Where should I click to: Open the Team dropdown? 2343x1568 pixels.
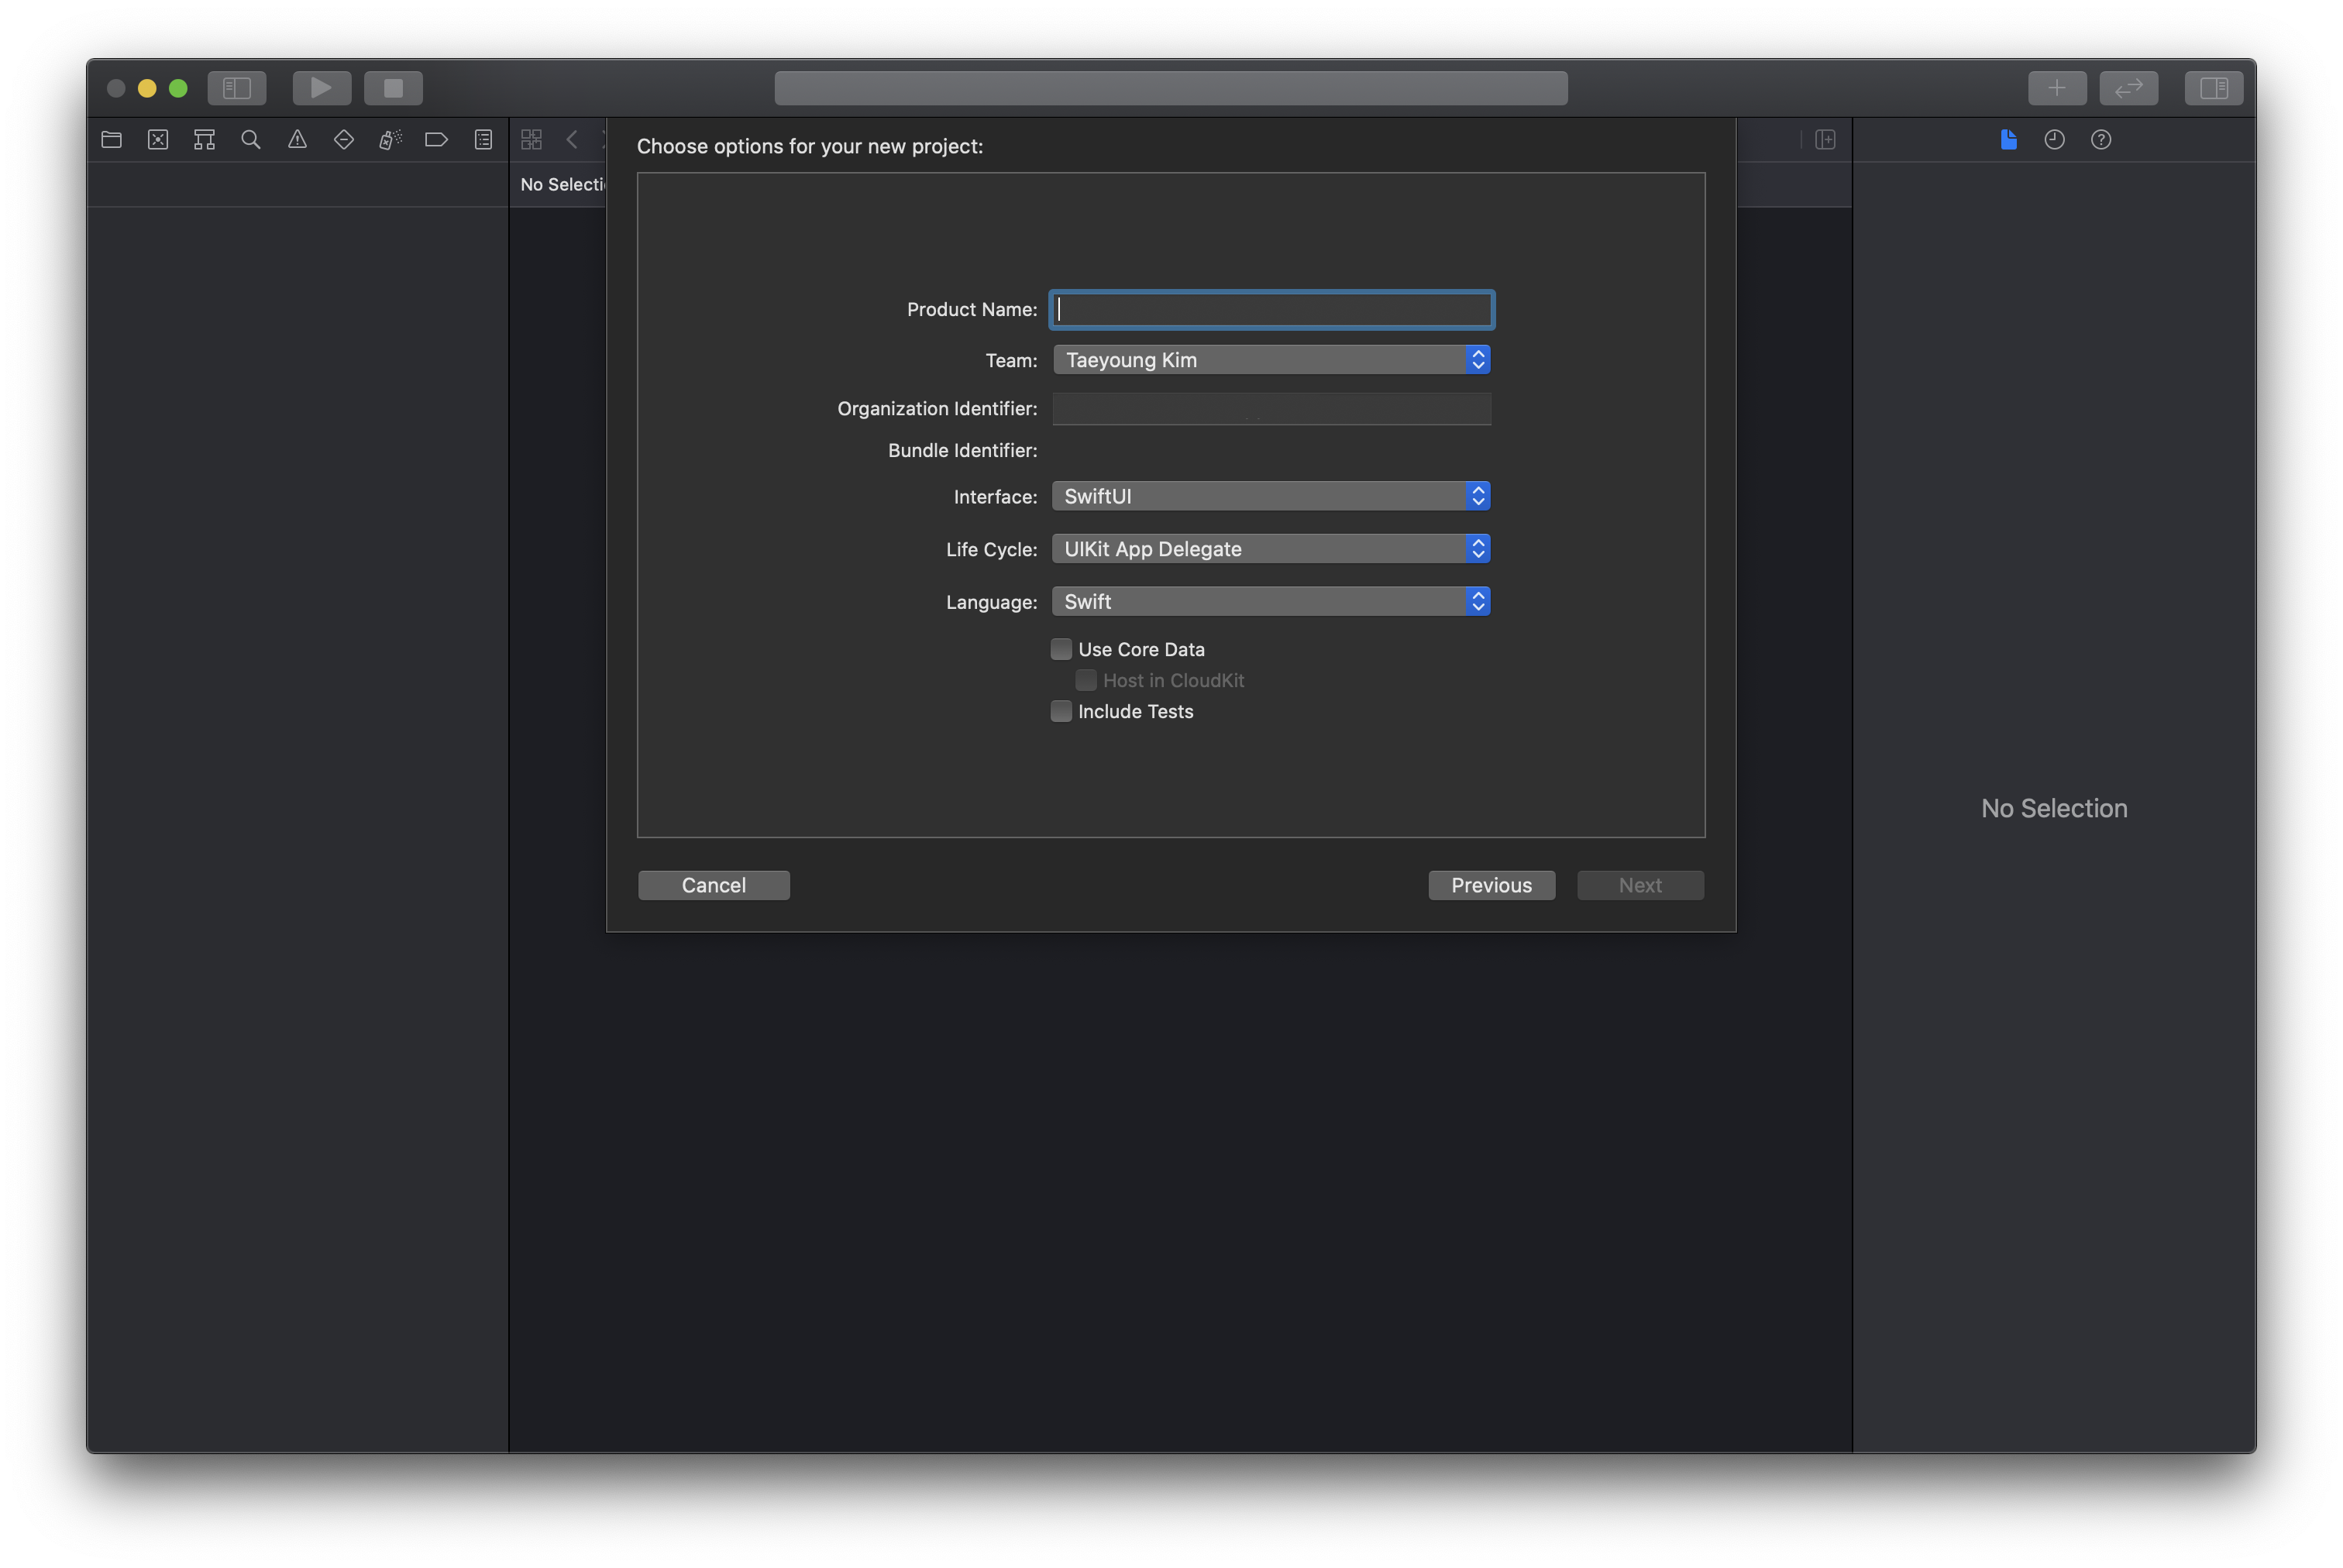(1271, 360)
